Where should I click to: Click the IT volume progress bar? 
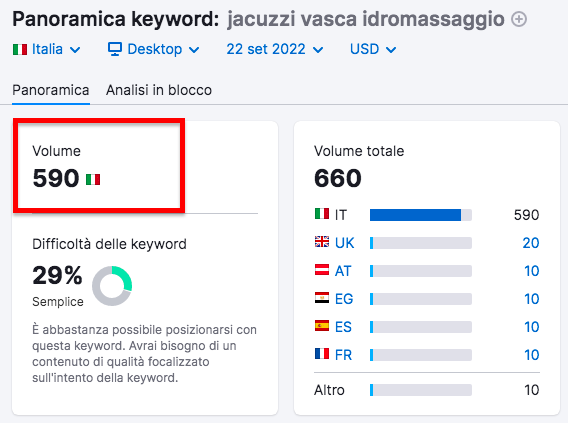[x=421, y=215]
